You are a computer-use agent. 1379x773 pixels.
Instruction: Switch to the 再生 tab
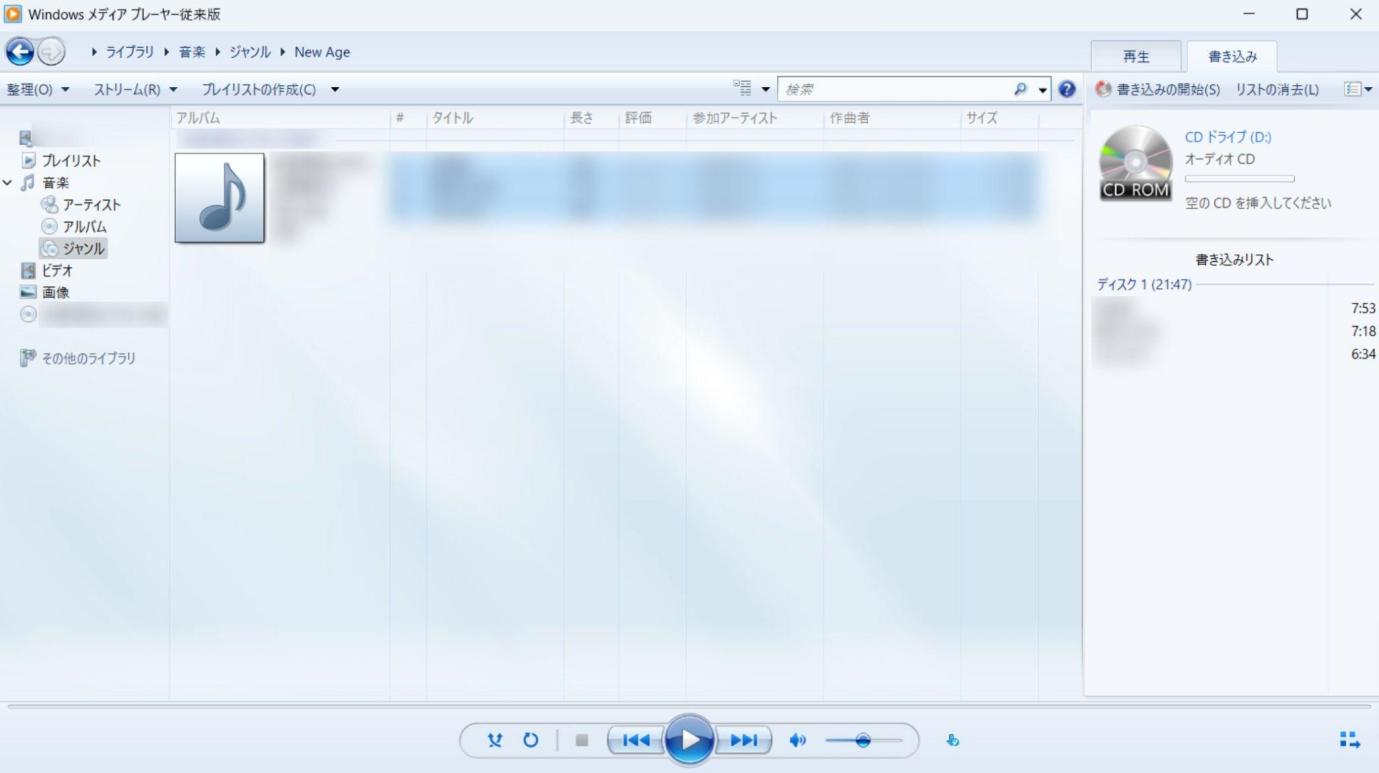pyautogui.click(x=1136, y=57)
